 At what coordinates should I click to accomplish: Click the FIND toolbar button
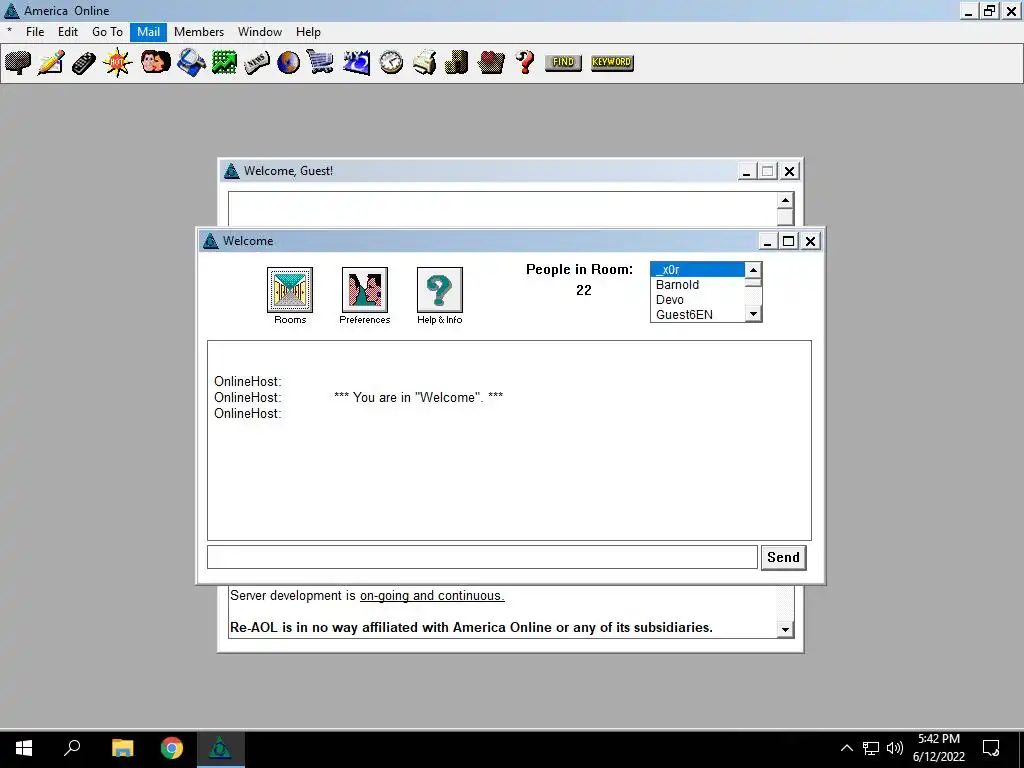(563, 62)
